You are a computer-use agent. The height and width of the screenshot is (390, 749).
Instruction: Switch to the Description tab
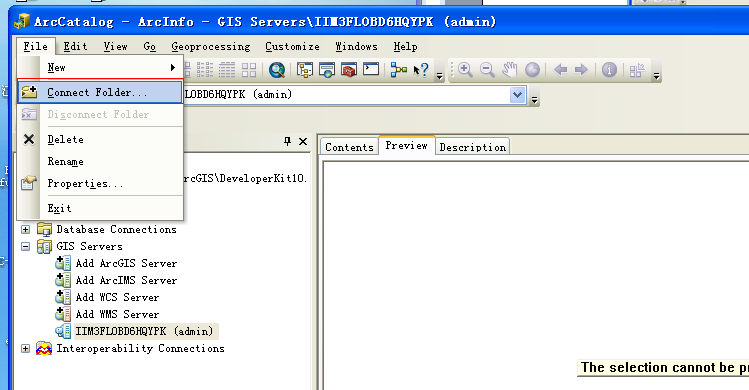coord(472,147)
